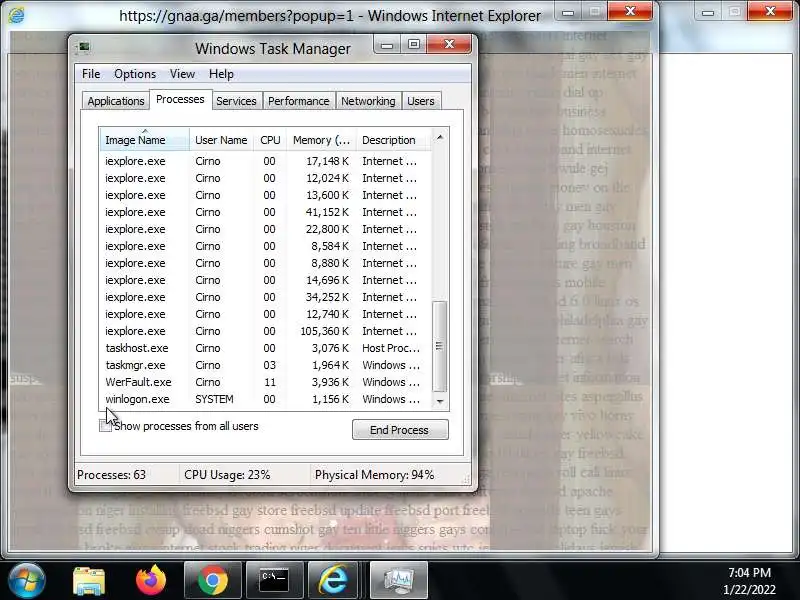Close the front Internet Explorer popup window
Image resolution: width=800 pixels, height=600 pixels.
pyautogui.click(x=631, y=11)
